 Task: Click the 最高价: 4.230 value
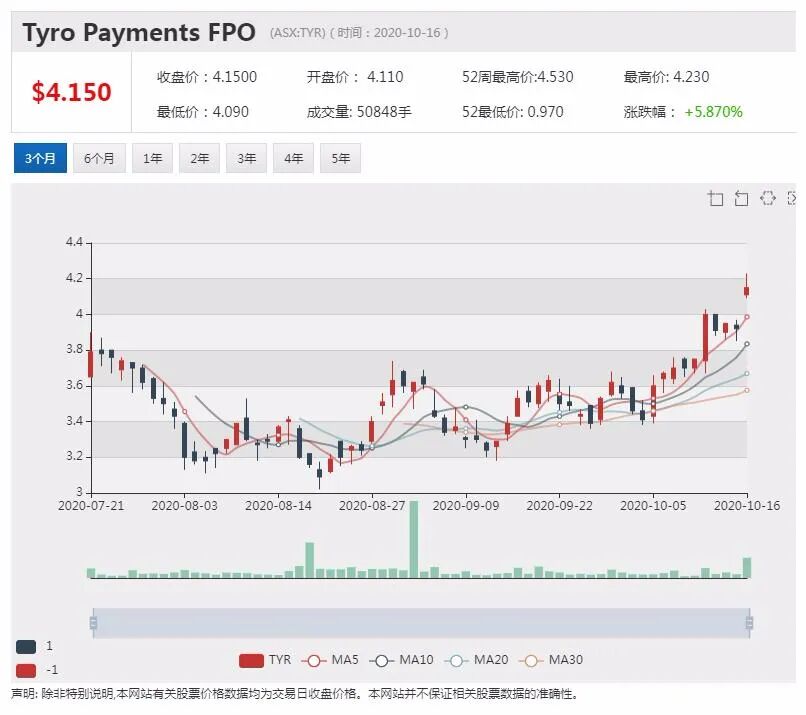pos(666,77)
